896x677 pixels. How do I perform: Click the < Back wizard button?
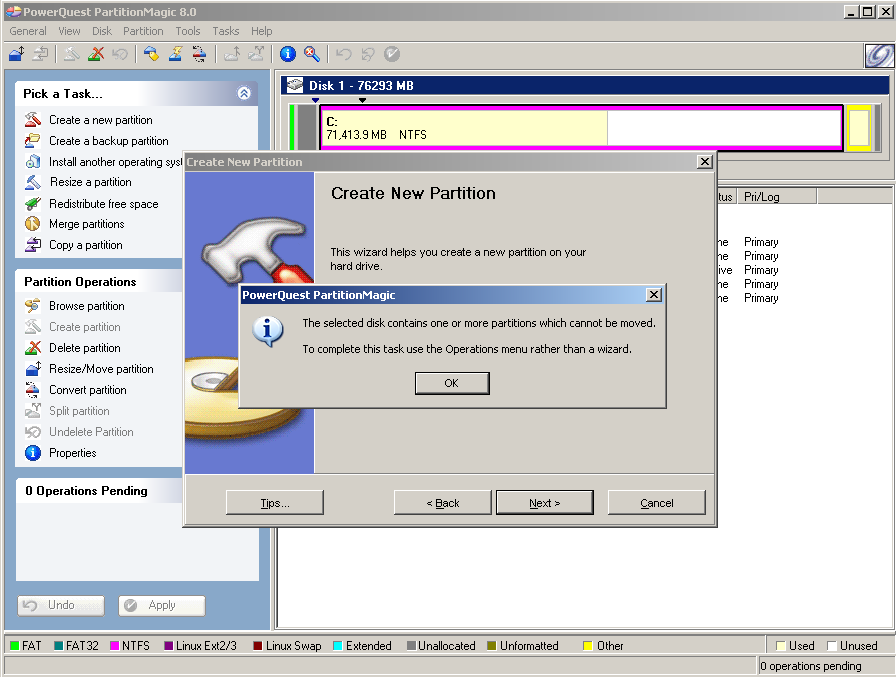coord(443,503)
